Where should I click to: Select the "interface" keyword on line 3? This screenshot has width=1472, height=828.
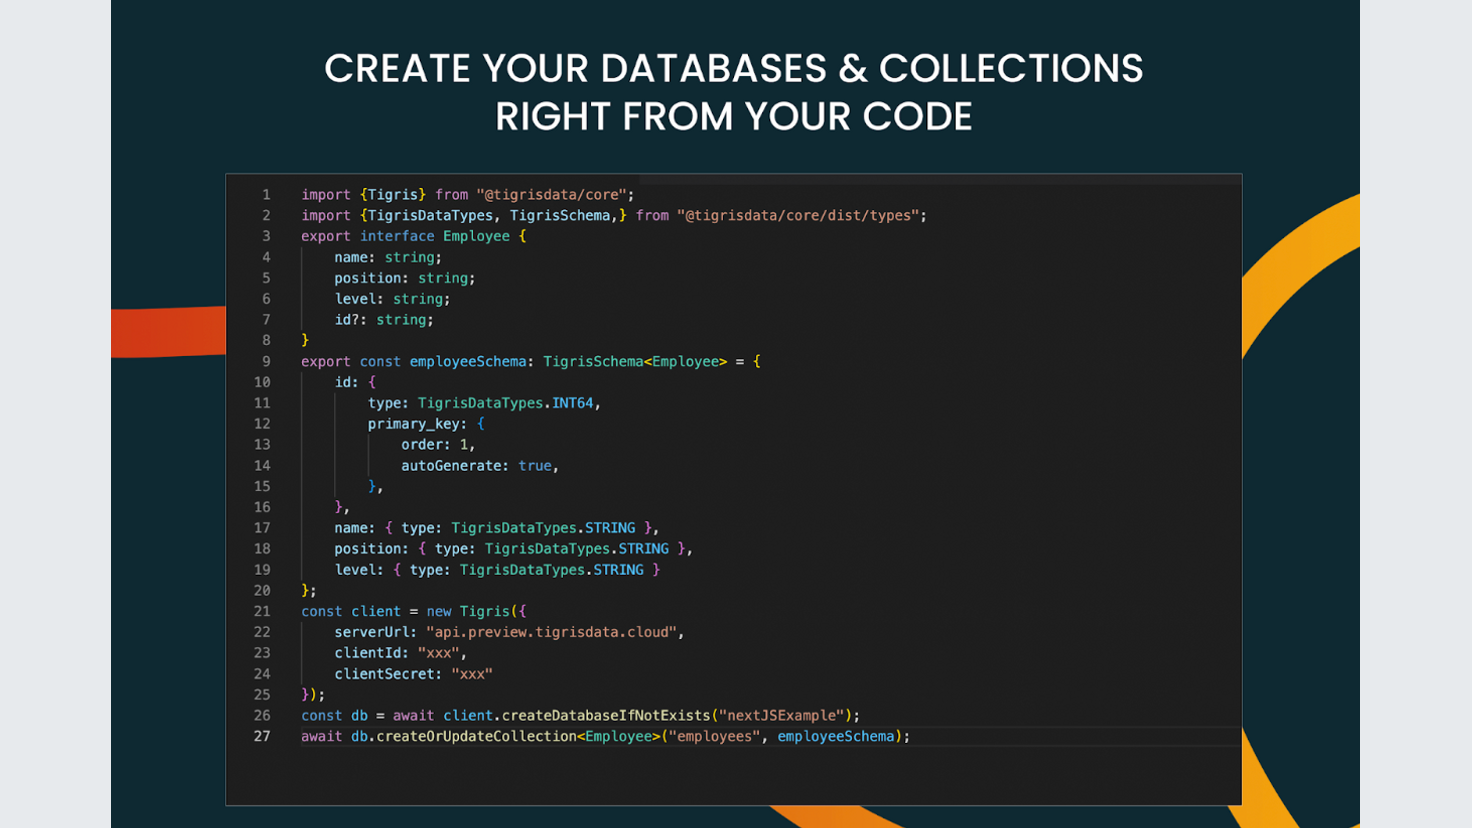[397, 236]
